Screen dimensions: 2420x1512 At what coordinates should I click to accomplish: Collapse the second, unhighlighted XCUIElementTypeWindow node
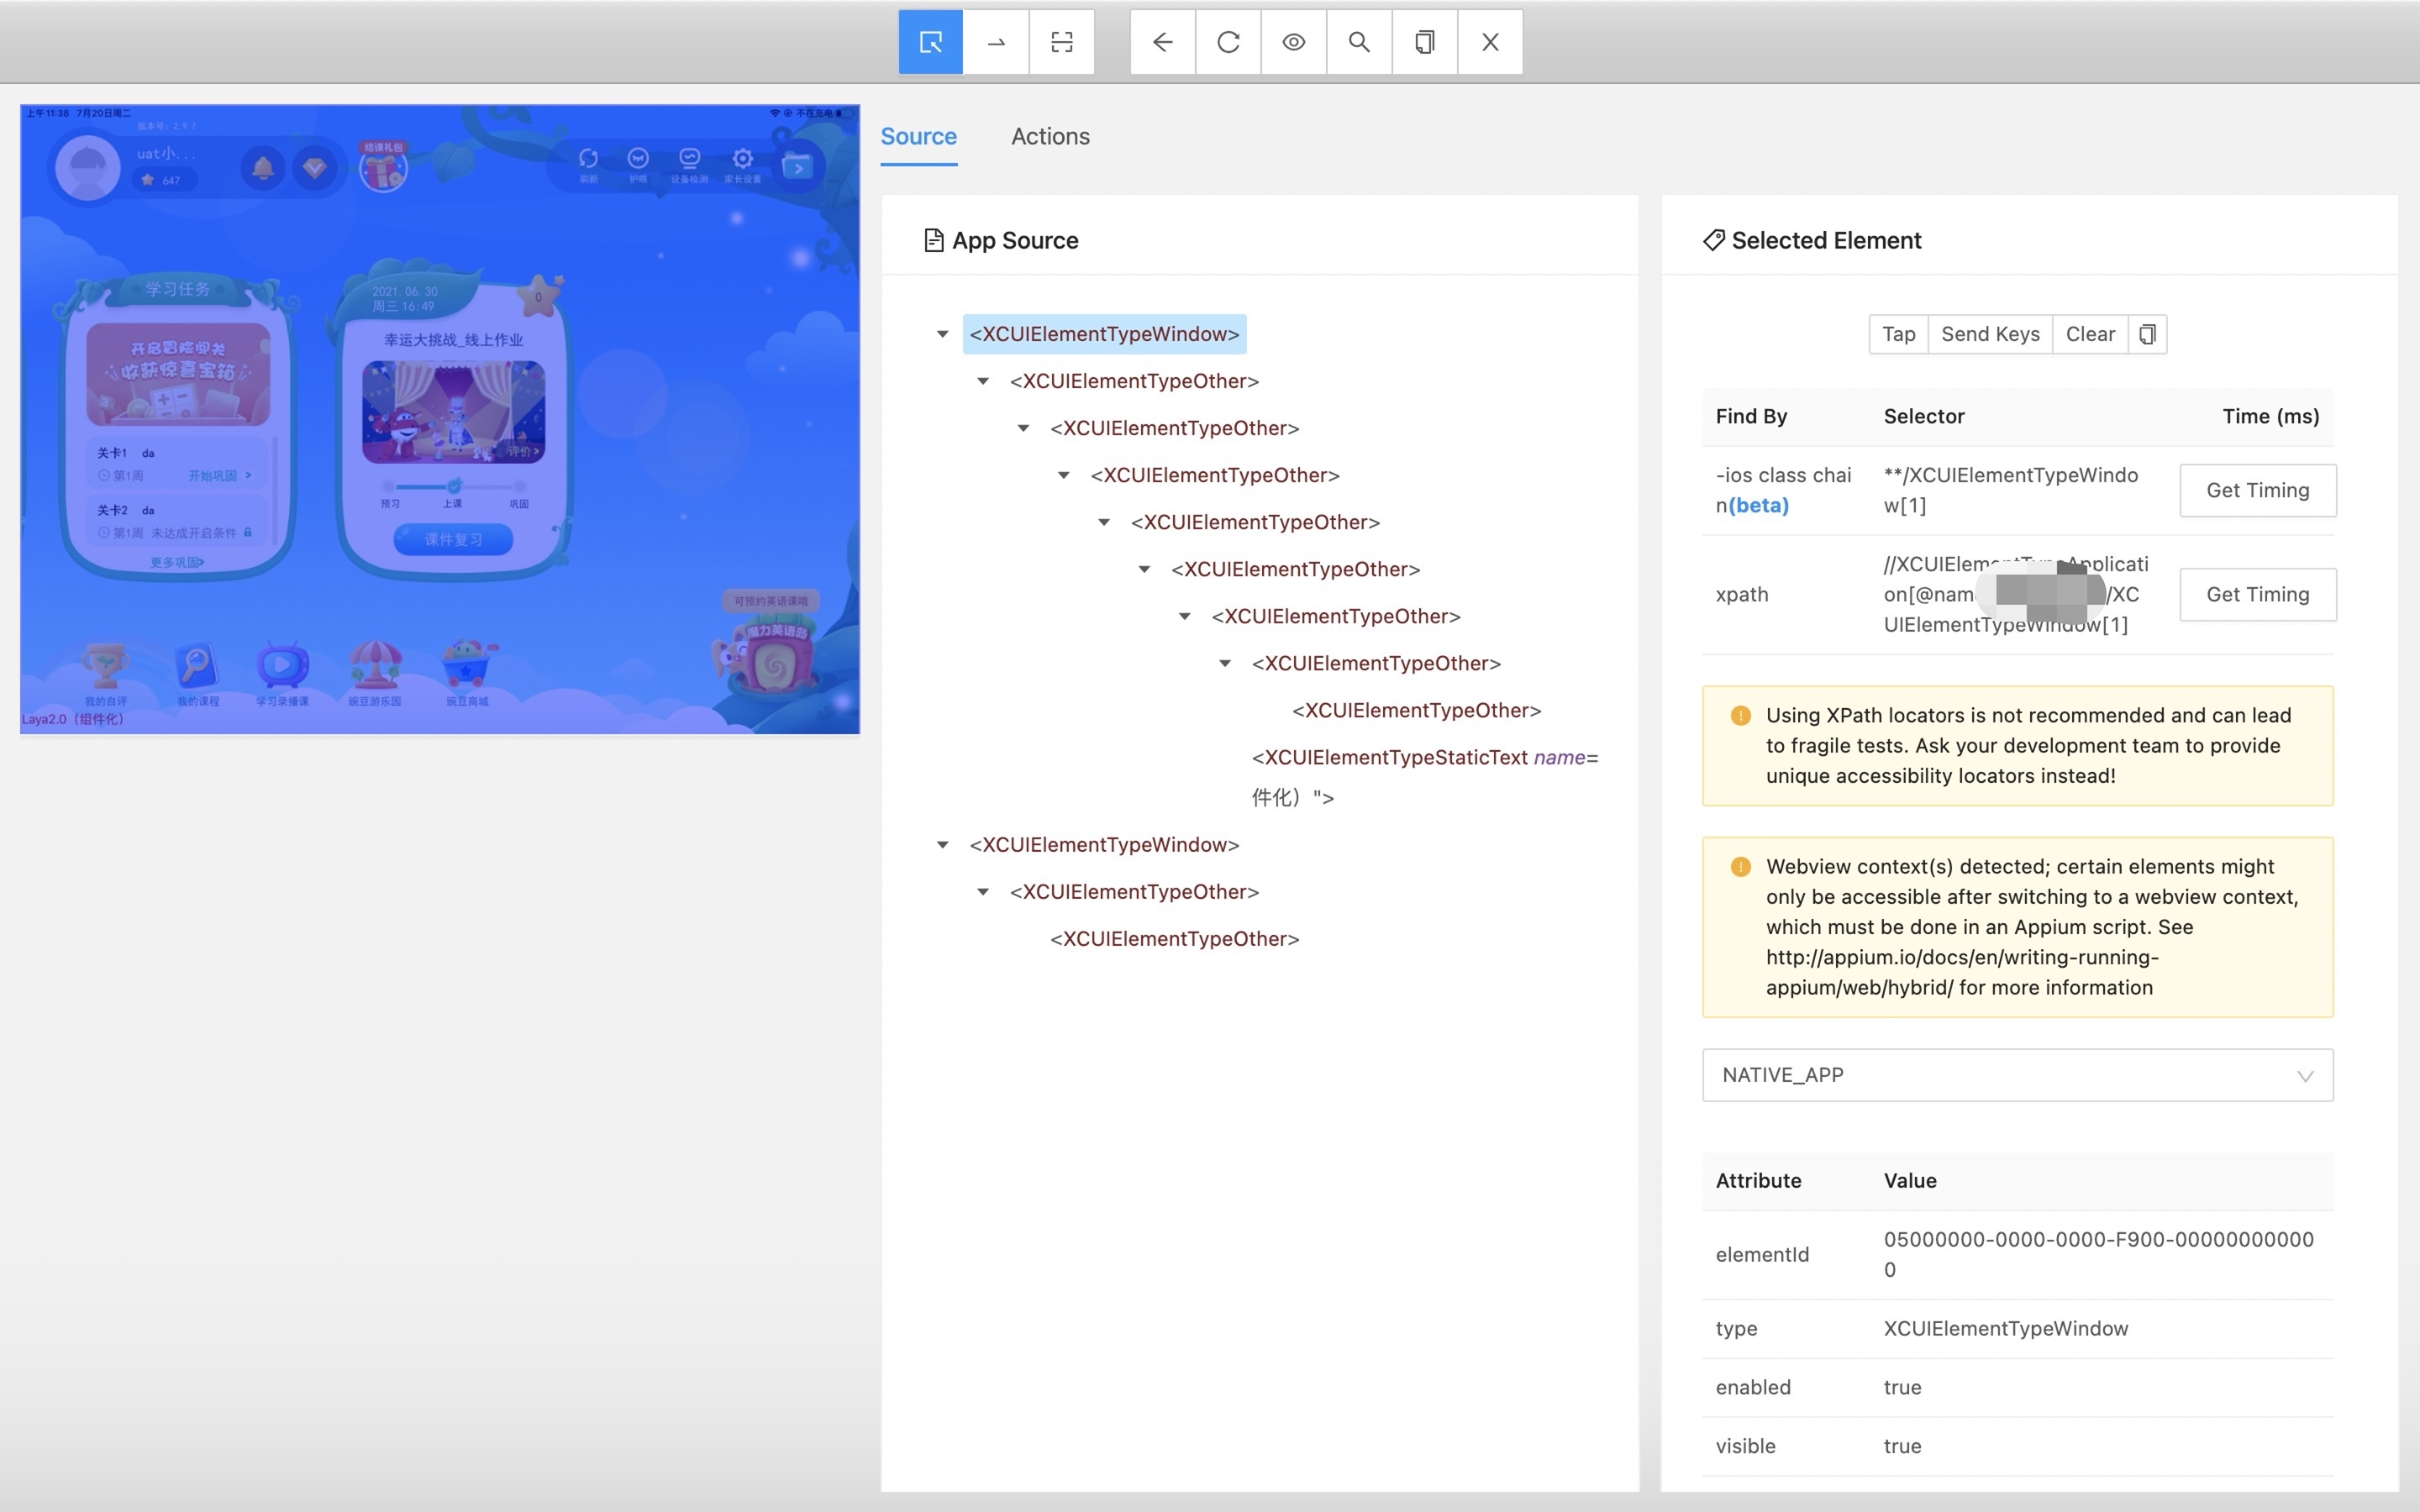tap(942, 845)
